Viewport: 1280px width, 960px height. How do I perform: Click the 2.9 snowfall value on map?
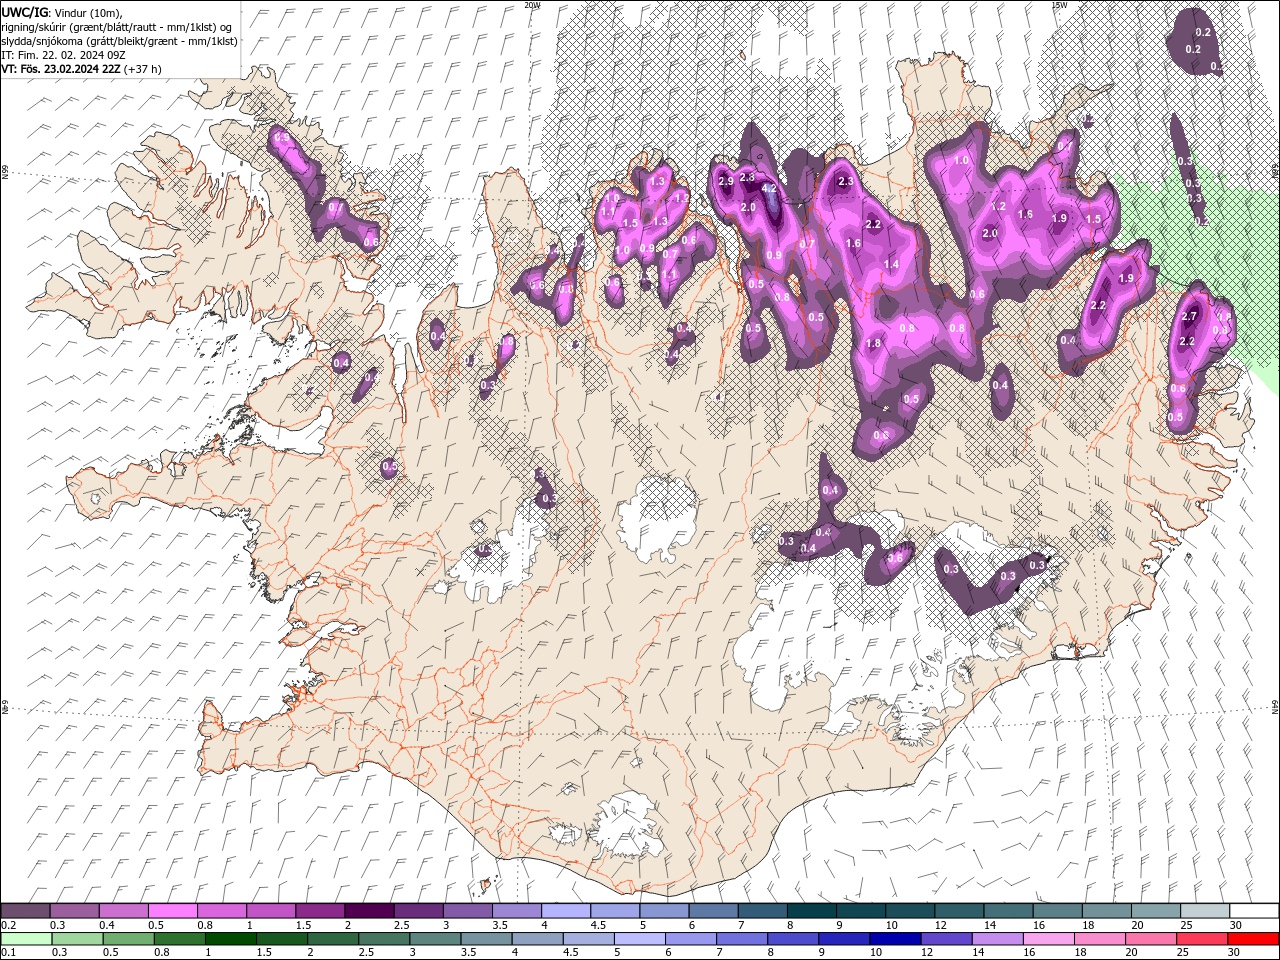(726, 181)
